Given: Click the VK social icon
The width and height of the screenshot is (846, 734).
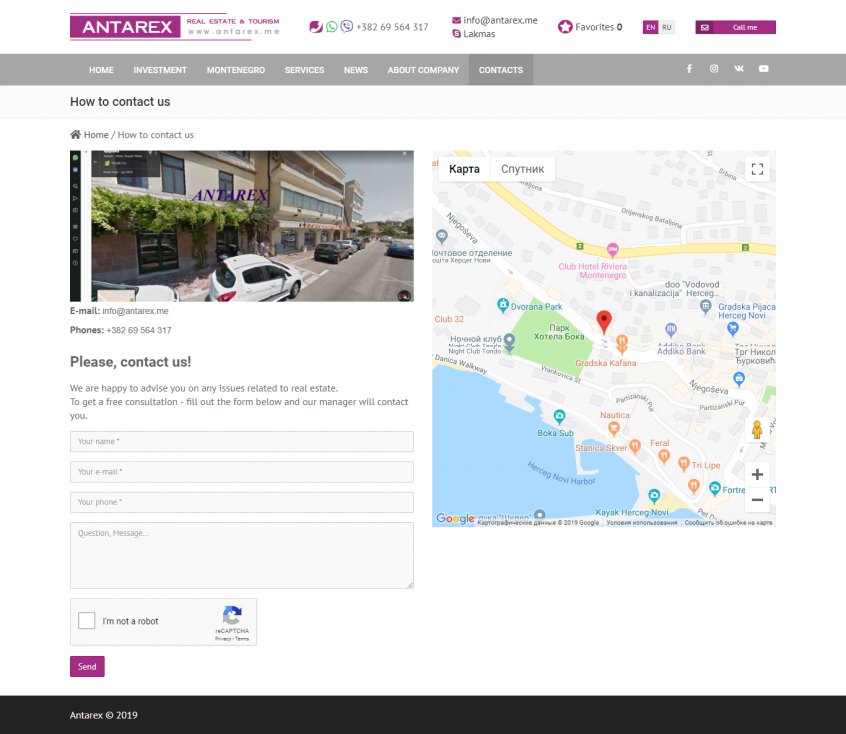Looking at the screenshot, I should [x=739, y=69].
